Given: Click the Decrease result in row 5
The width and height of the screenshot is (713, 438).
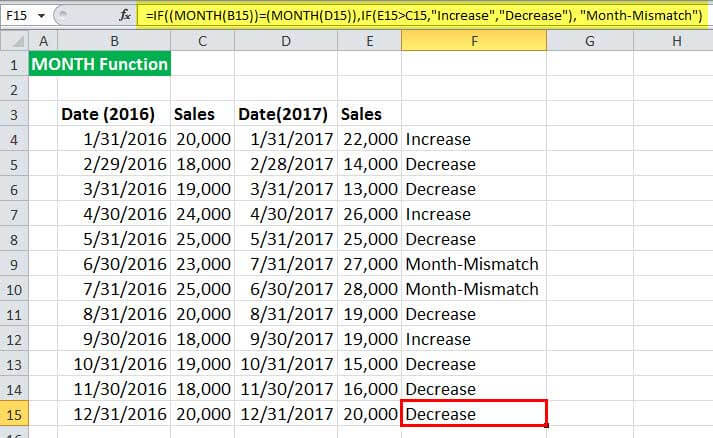Looking at the screenshot, I should pos(474,164).
